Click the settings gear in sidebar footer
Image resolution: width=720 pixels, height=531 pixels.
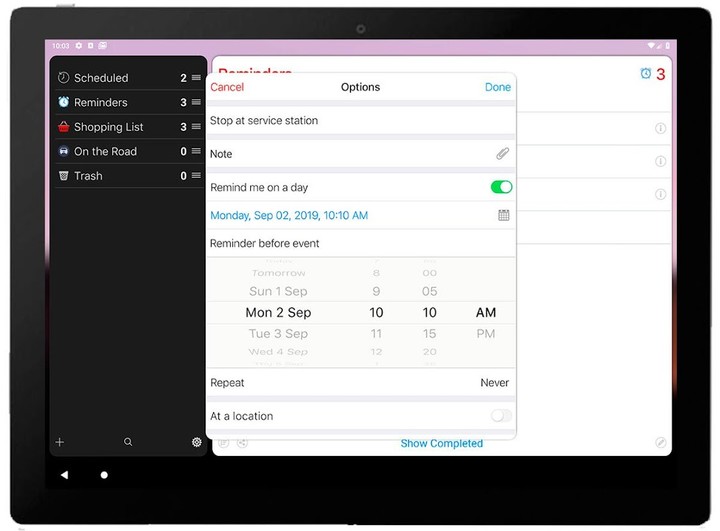tap(196, 442)
